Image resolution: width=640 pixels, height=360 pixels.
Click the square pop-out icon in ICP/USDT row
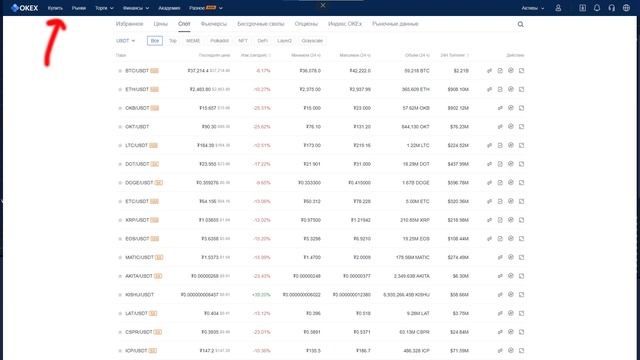click(522, 351)
